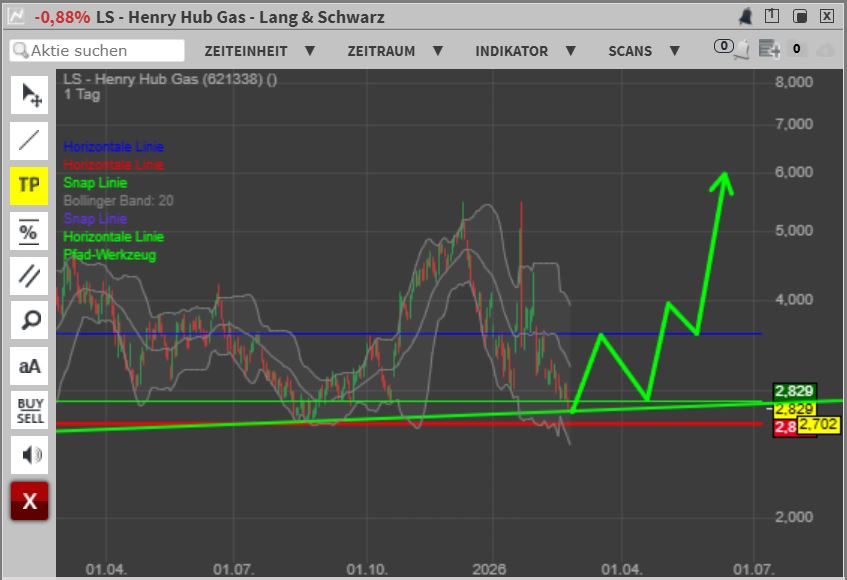The height and width of the screenshot is (580, 847).
Task: Click the greyed cloud icon
Action: (x=825, y=51)
